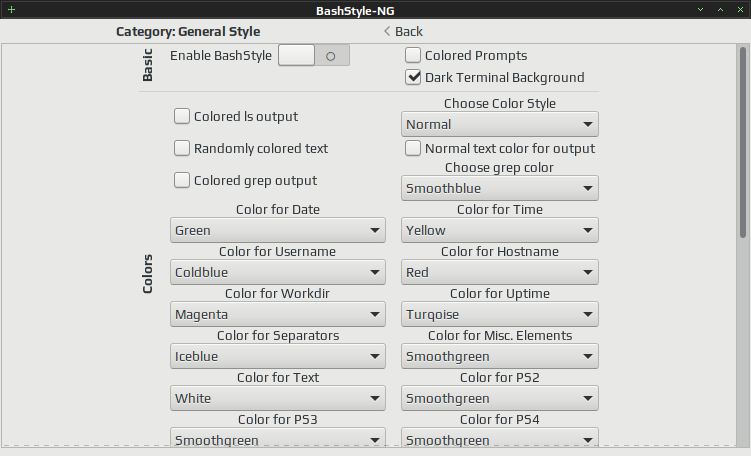Go Back to the category list
751x456 pixels.
pyautogui.click(x=403, y=31)
